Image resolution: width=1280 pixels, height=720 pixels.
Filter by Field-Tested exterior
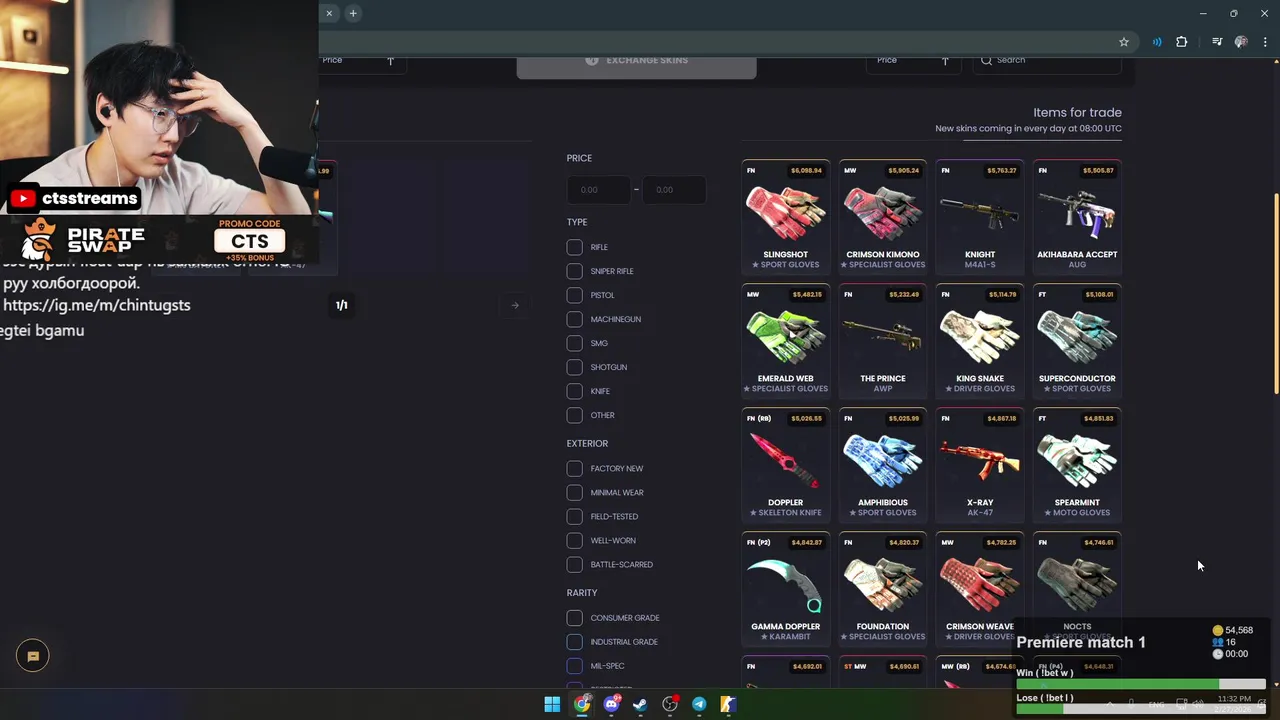574,516
